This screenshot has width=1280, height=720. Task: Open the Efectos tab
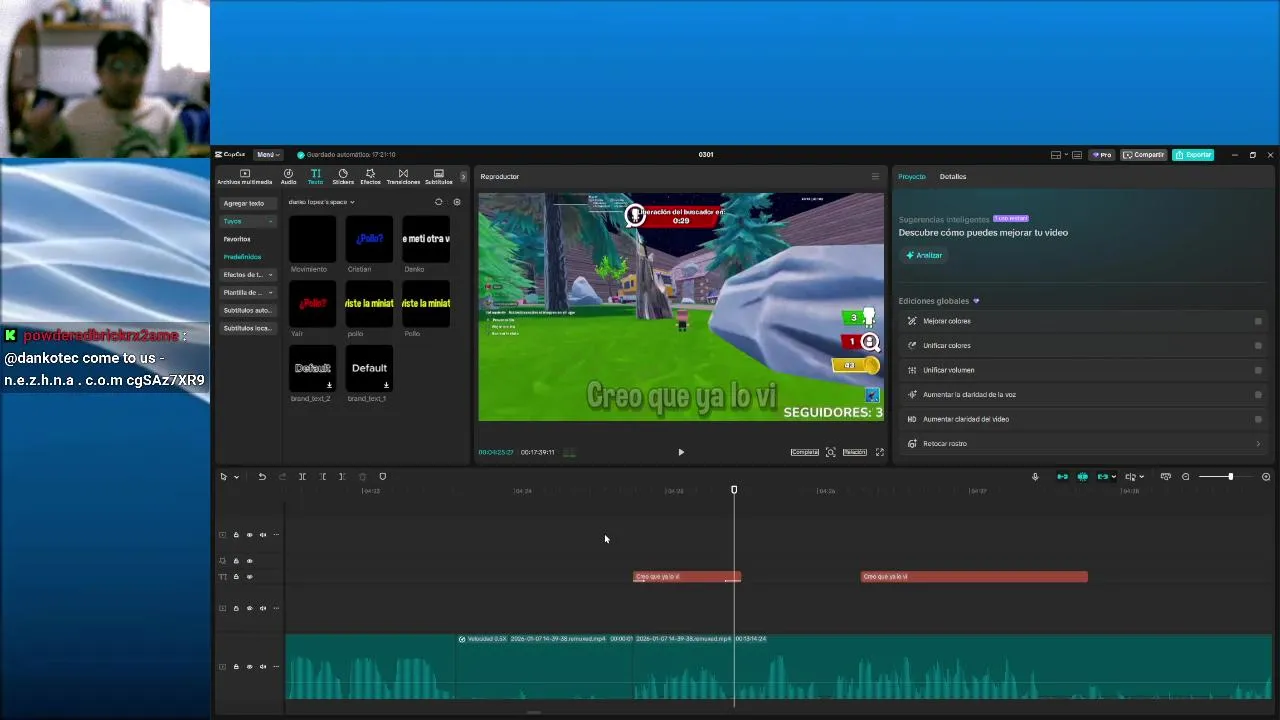pyautogui.click(x=370, y=177)
